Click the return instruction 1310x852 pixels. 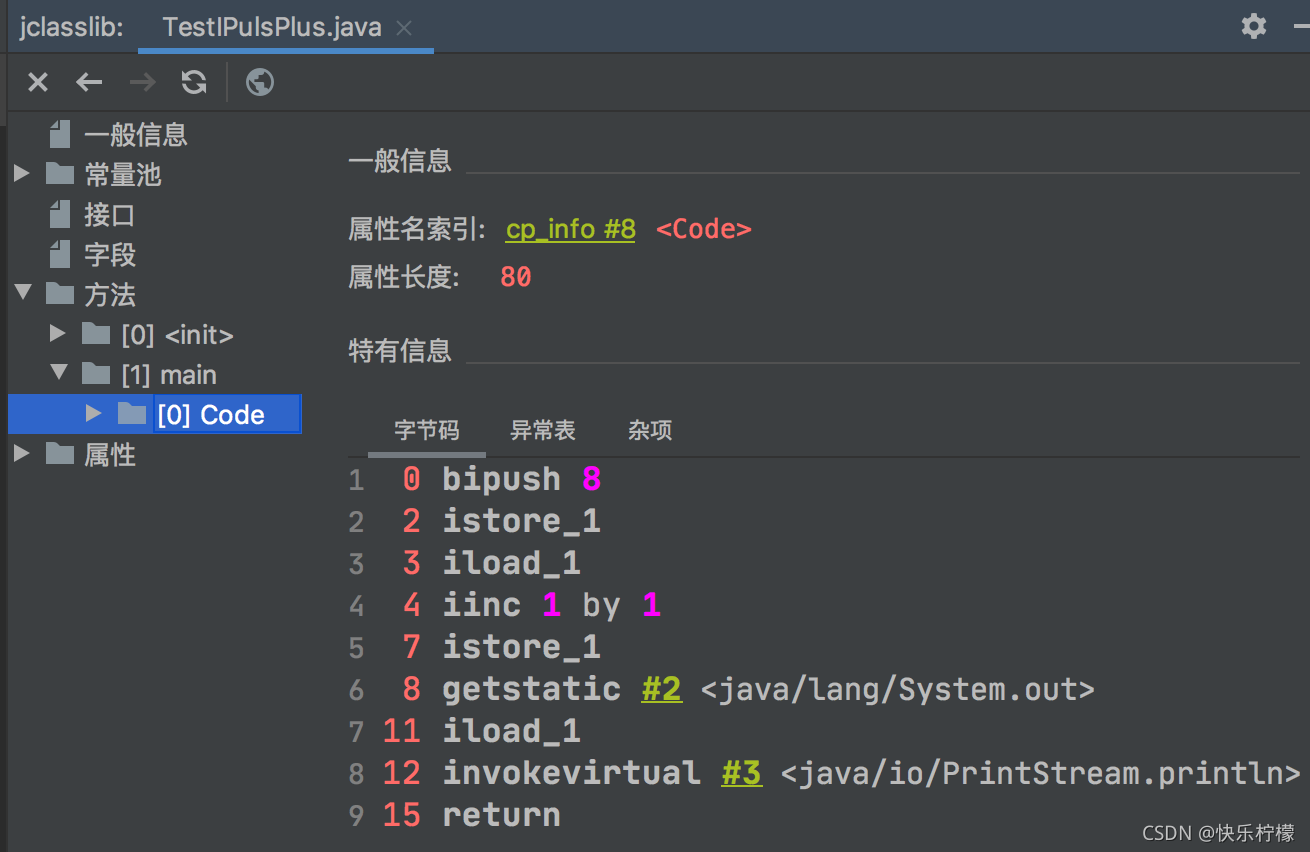coord(501,815)
